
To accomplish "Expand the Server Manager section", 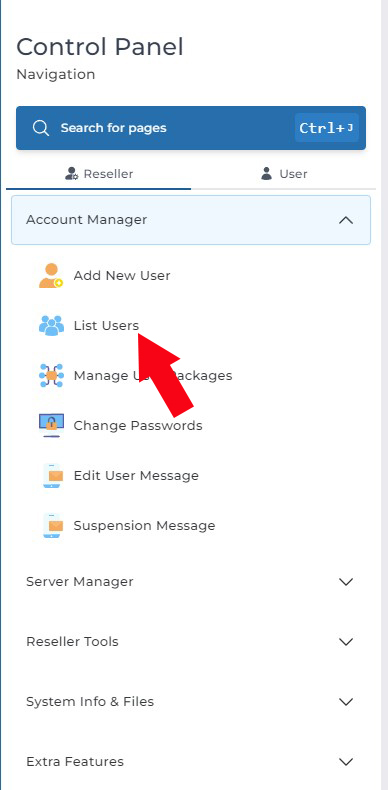I will point(191,581).
